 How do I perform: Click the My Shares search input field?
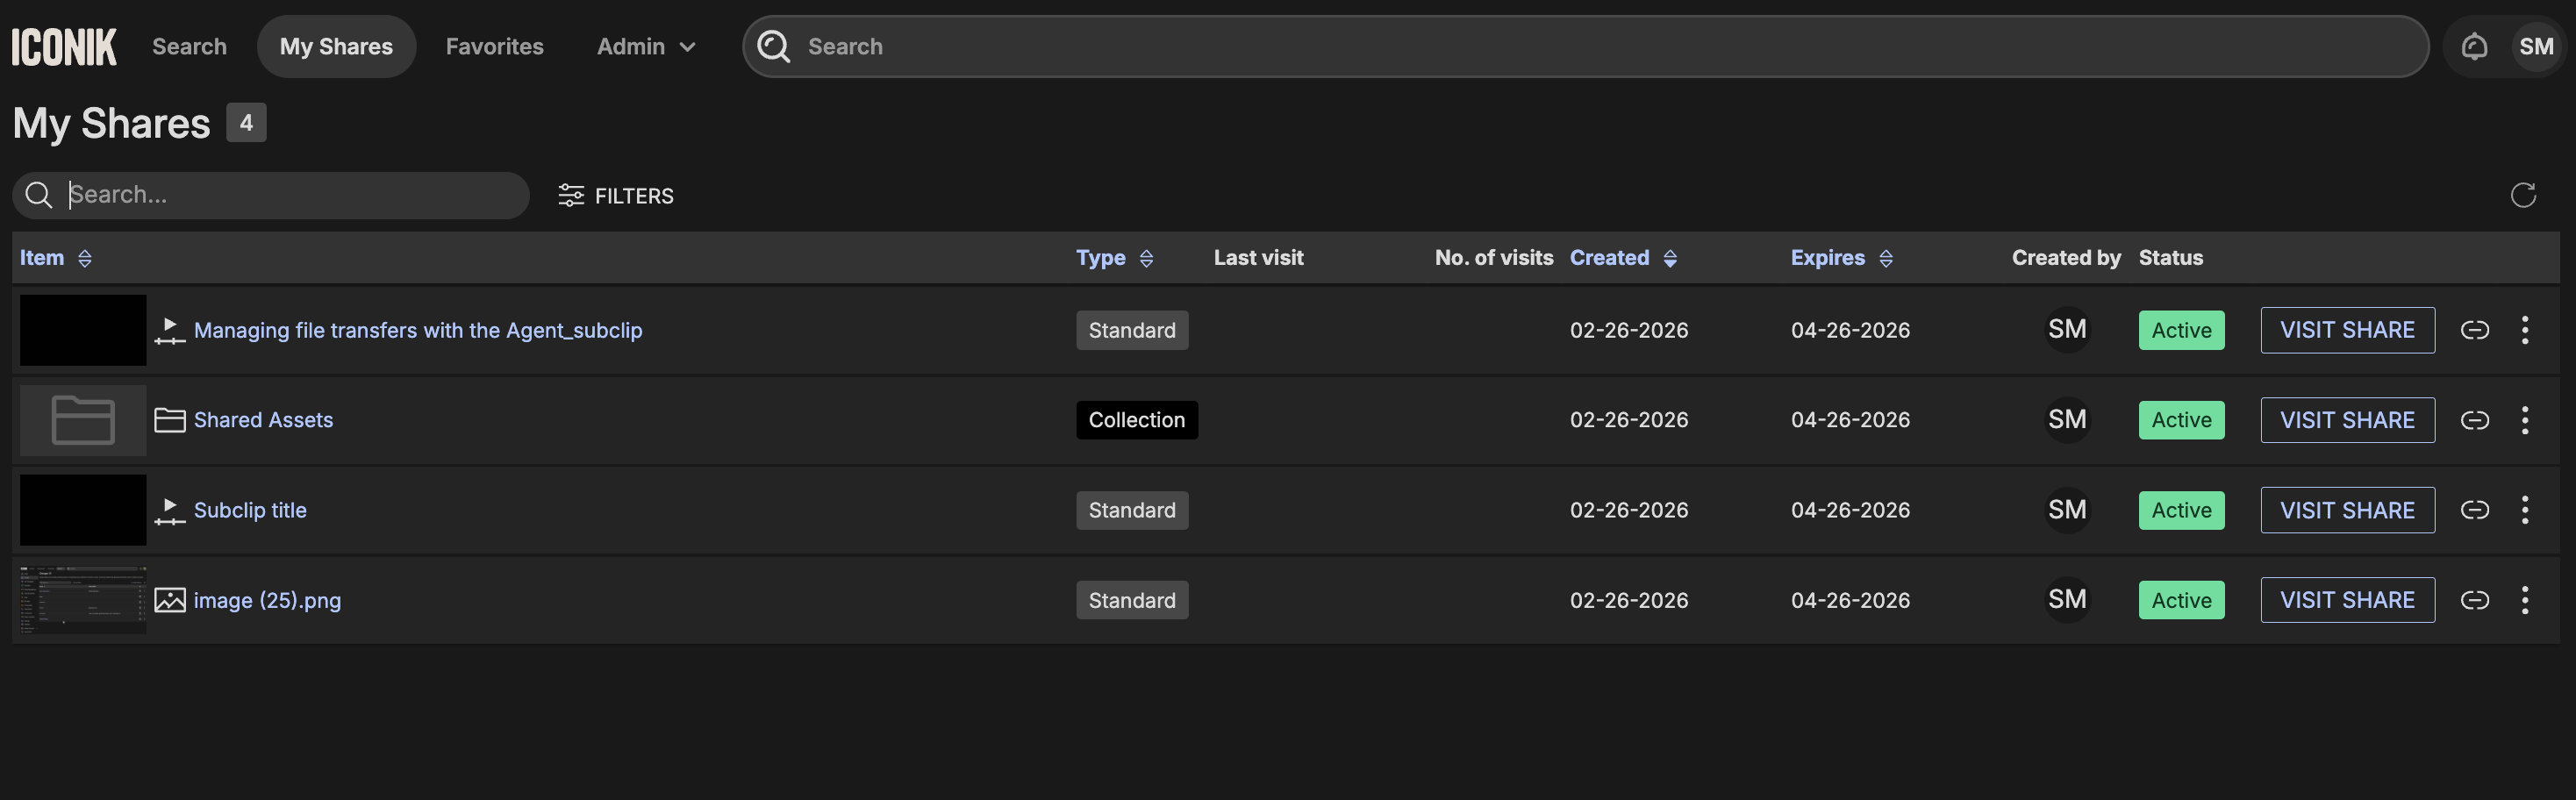290,195
